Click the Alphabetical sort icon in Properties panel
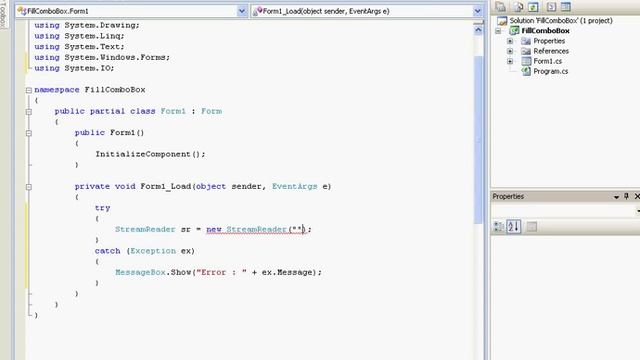The image size is (640, 360). (x=514, y=227)
